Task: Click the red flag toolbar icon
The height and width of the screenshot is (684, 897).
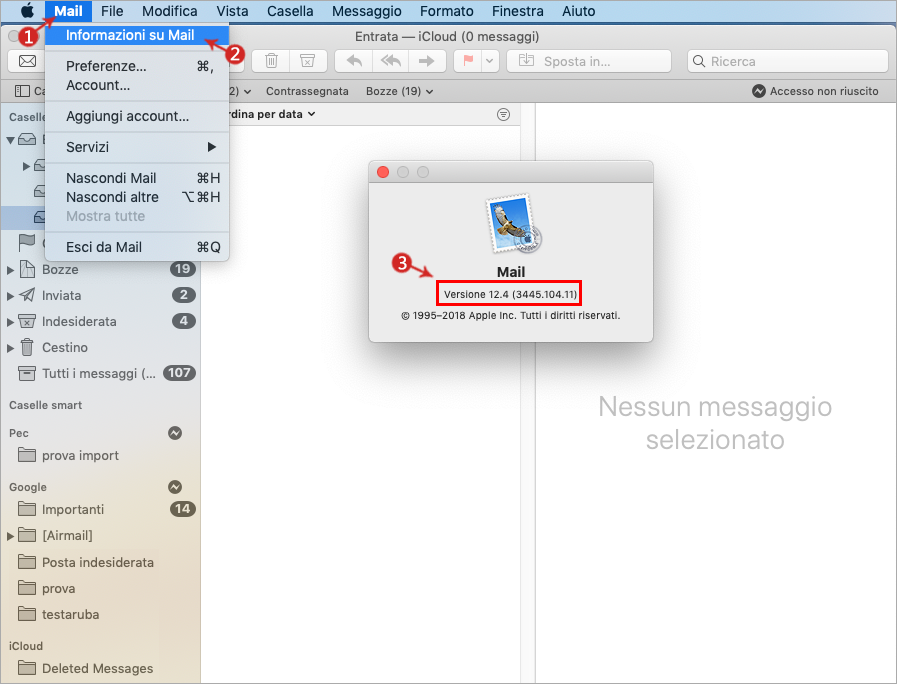Action: pos(466,61)
